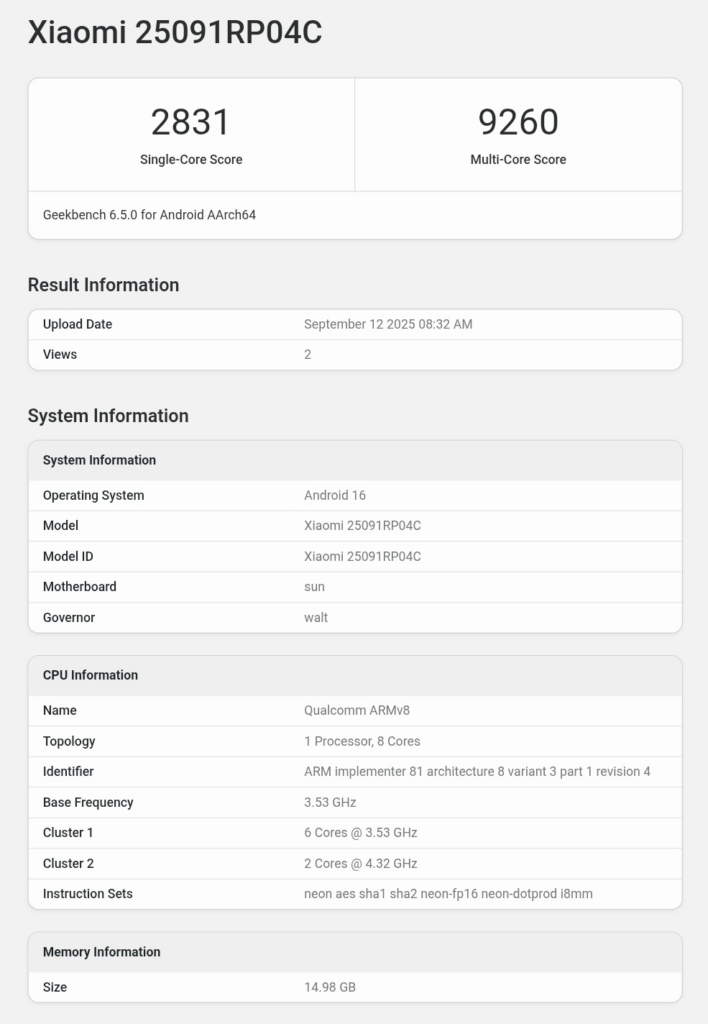The image size is (708, 1024).
Task: Click the 9260 multi-core score value
Action: click(518, 122)
